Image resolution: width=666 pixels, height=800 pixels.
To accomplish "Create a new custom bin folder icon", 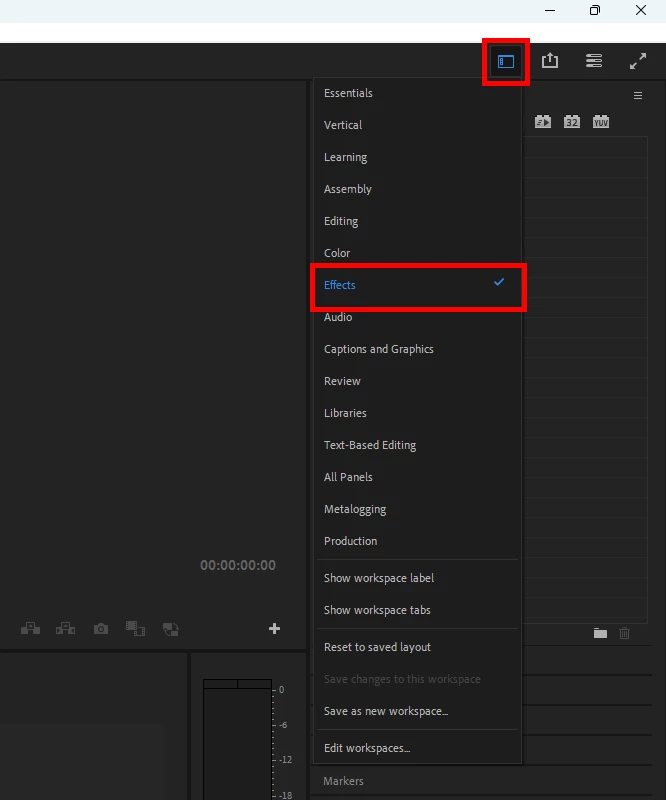I will pos(600,633).
